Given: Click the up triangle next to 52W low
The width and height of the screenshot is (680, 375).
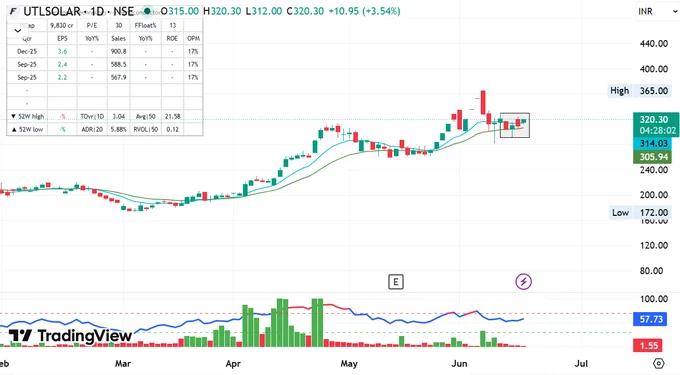Looking at the screenshot, I should click(x=13, y=129).
